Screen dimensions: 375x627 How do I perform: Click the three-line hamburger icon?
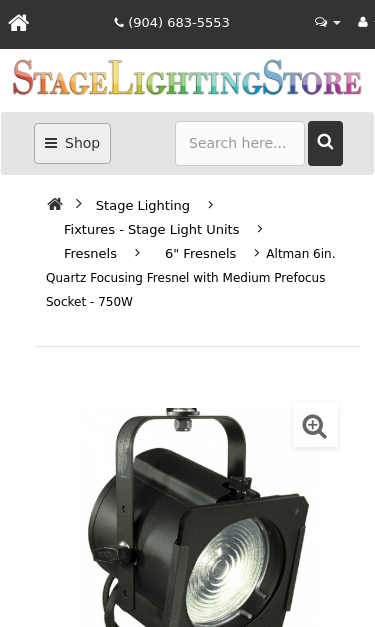tap(51, 143)
